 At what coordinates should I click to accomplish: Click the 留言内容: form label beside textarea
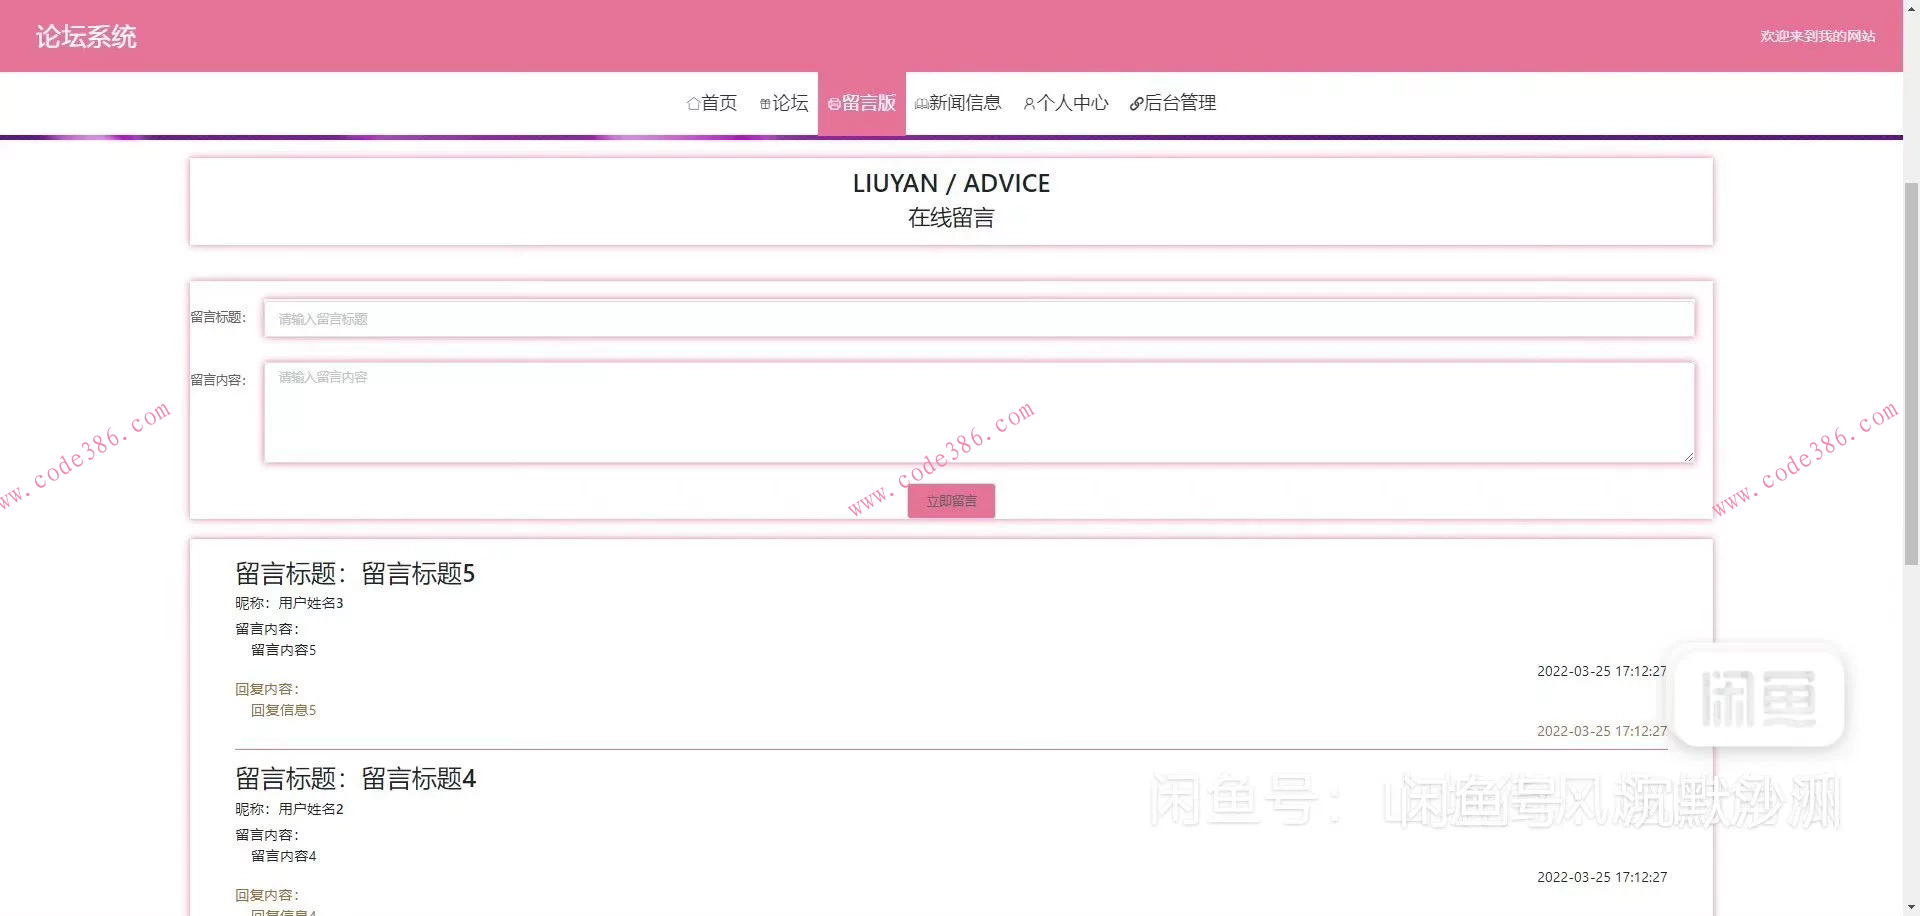click(218, 380)
